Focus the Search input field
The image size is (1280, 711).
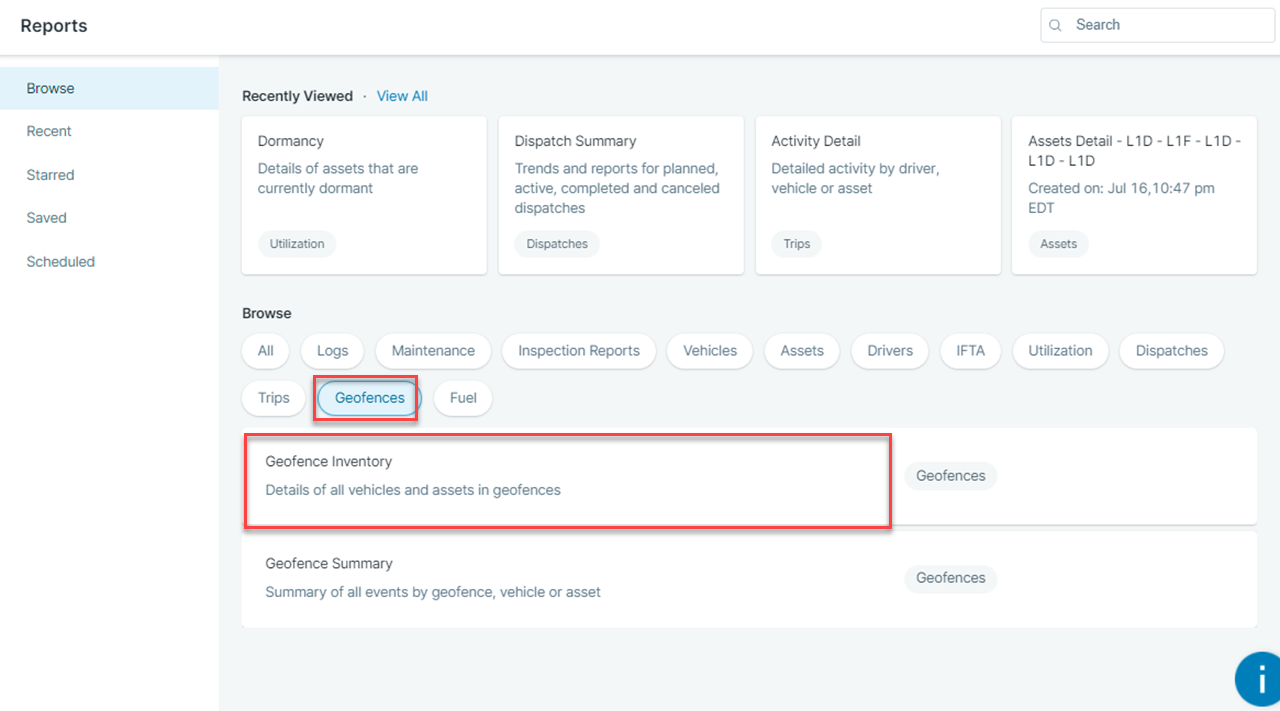[x=1159, y=25]
